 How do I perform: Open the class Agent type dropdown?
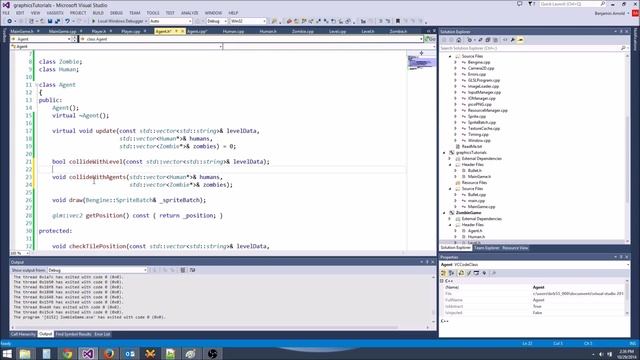pos(251,39)
